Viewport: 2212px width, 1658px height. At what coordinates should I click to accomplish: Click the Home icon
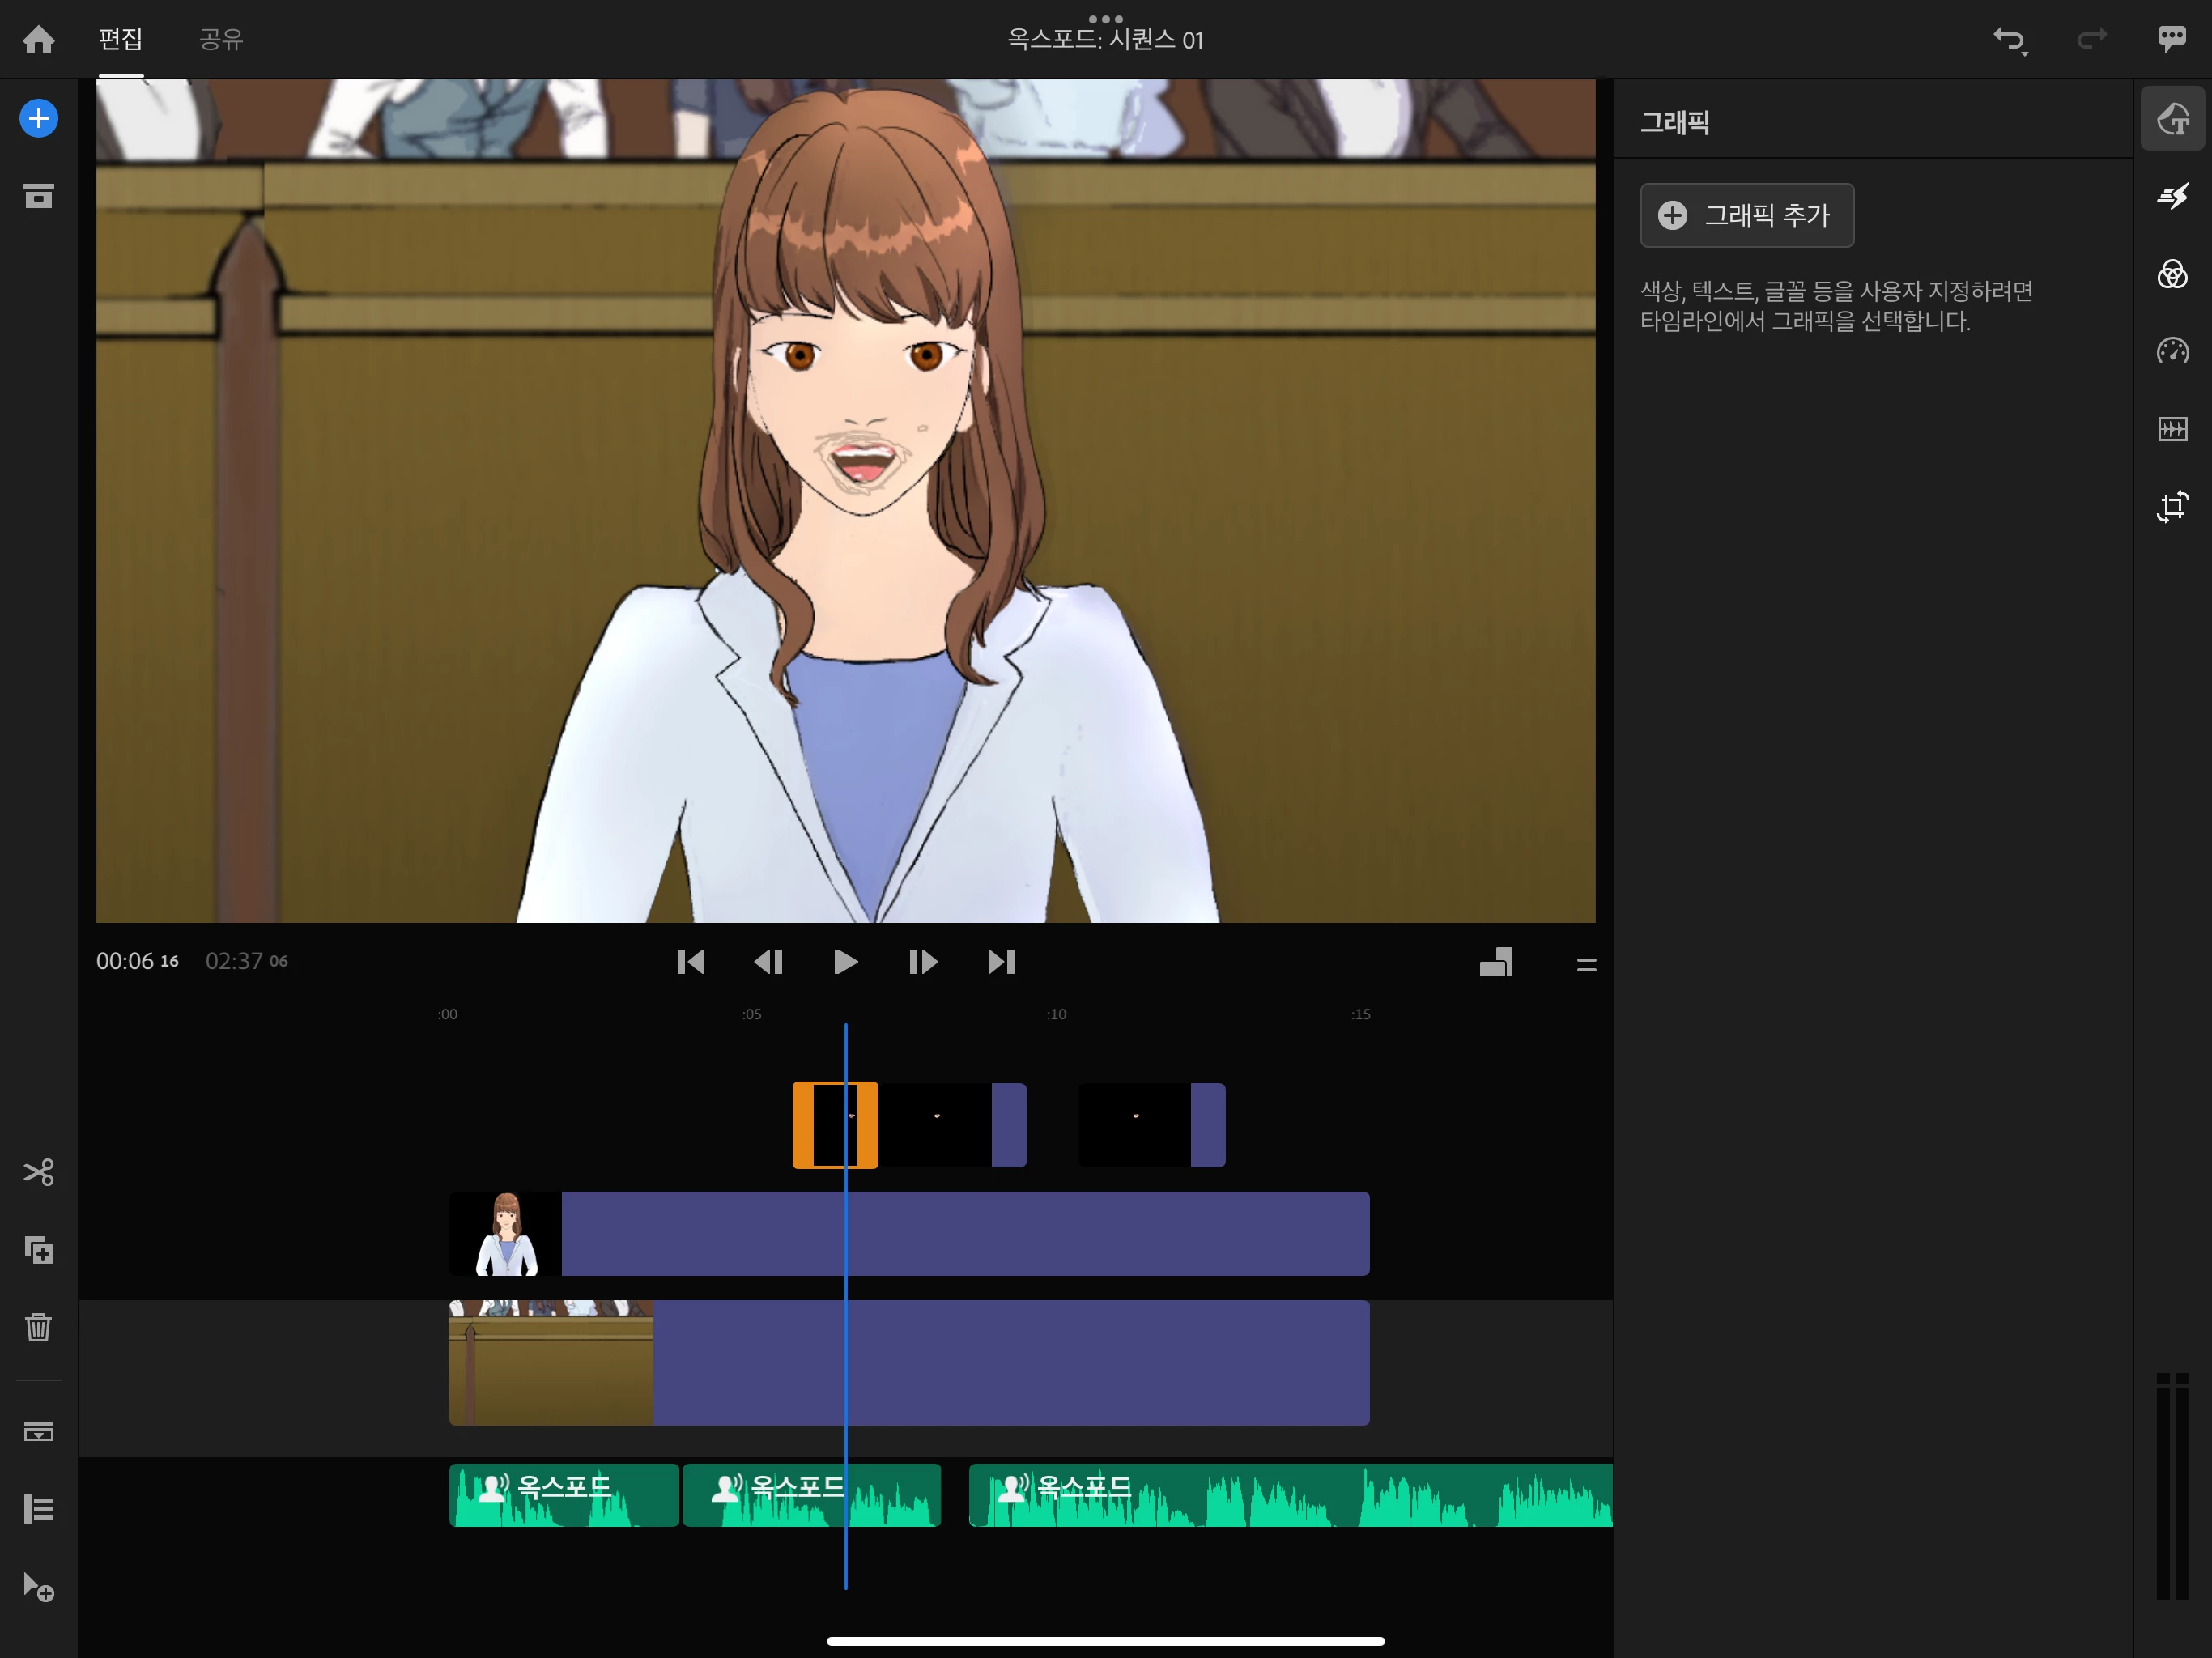click(38, 39)
